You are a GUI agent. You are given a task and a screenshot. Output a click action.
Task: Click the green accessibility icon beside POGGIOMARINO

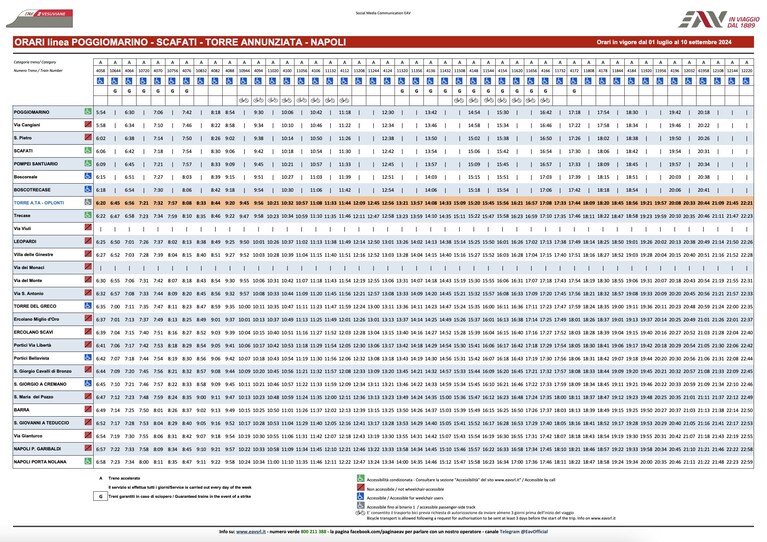88,112
